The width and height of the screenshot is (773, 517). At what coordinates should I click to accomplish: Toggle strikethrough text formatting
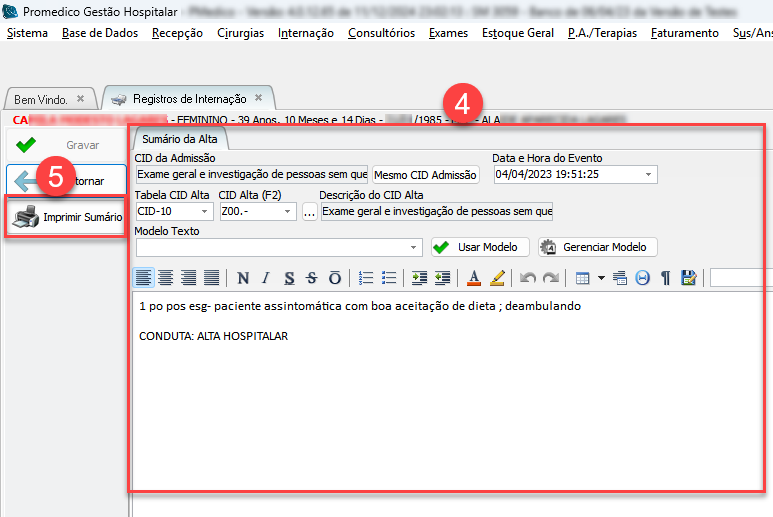(311, 278)
